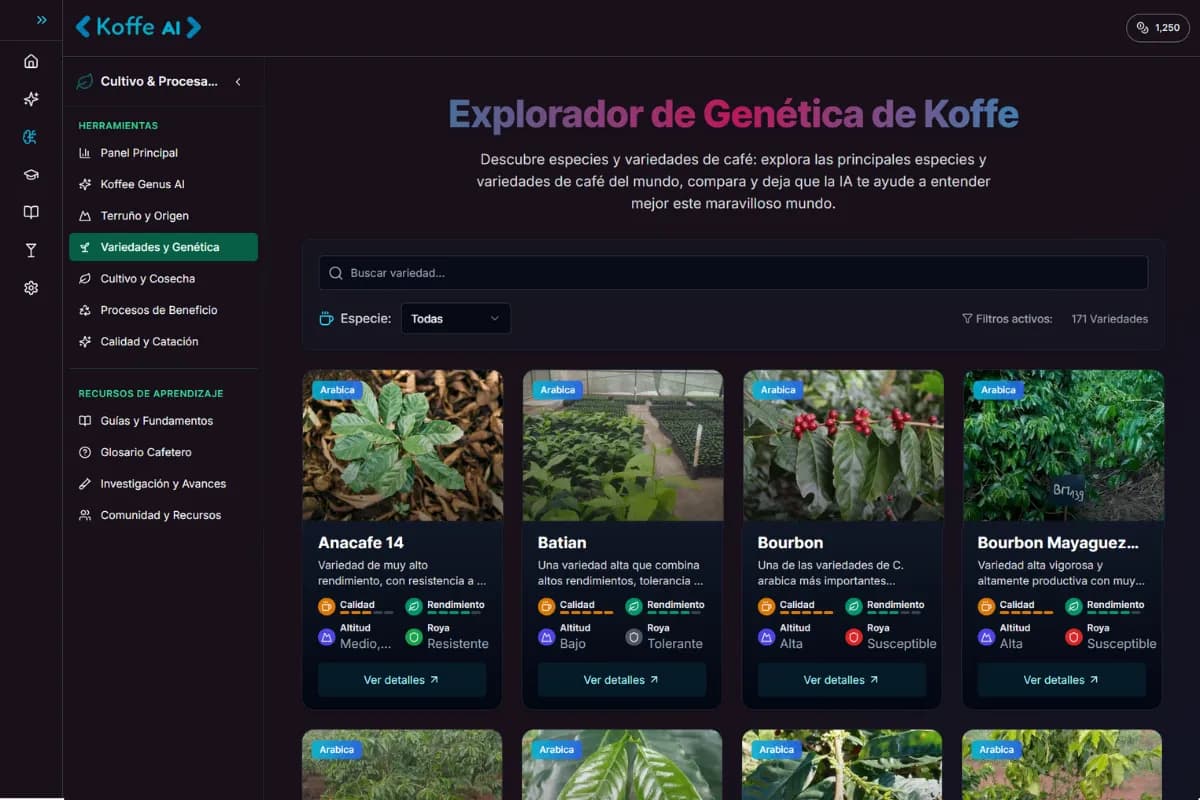Open the book icon in the left rail
1200x800 pixels.
[31, 212]
